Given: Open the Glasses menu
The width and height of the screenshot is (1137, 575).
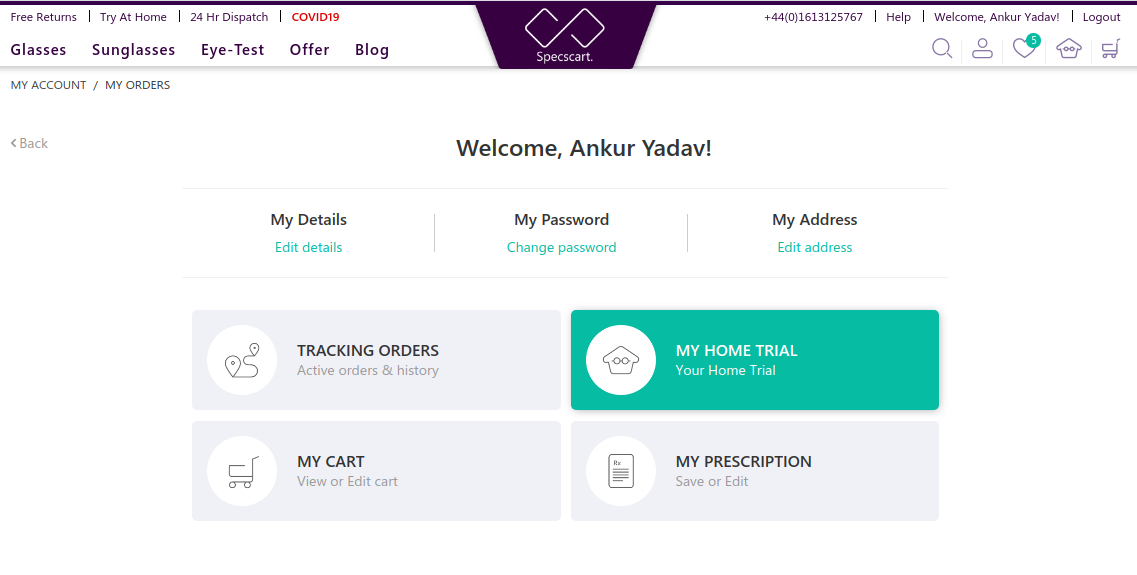Looking at the screenshot, I should click(38, 49).
